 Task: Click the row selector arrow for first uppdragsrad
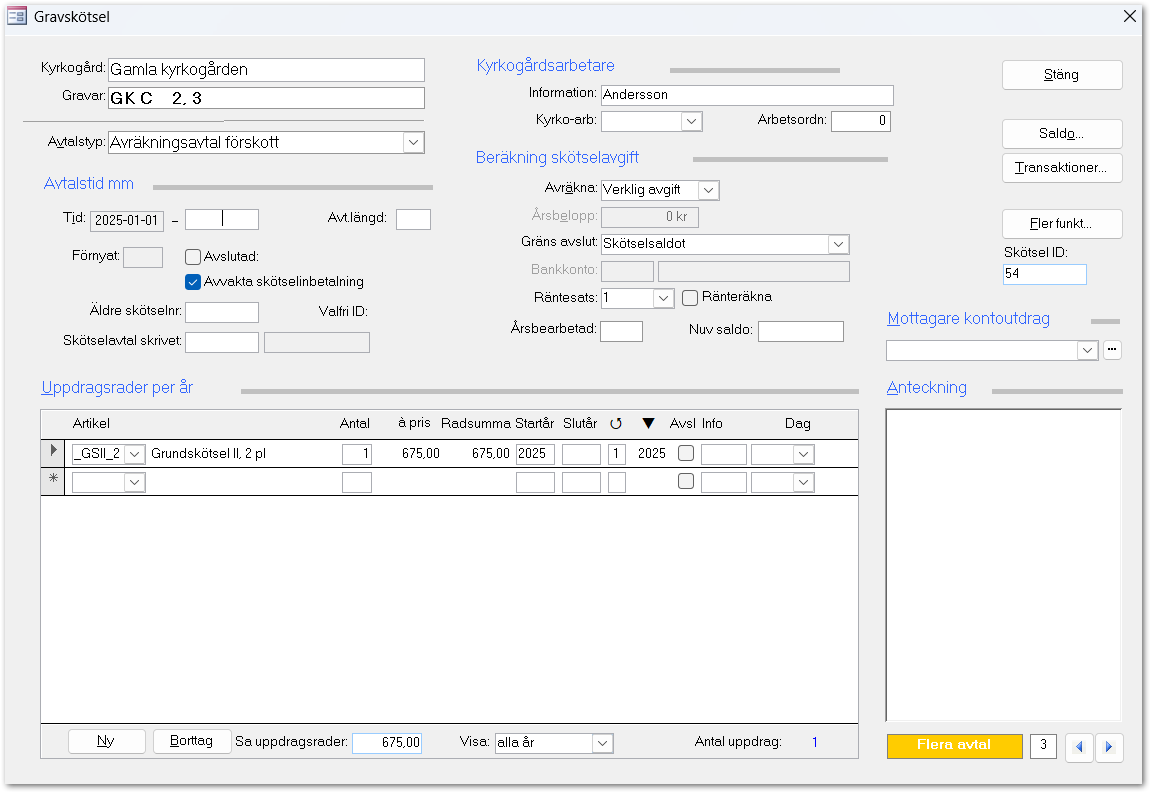coord(54,453)
